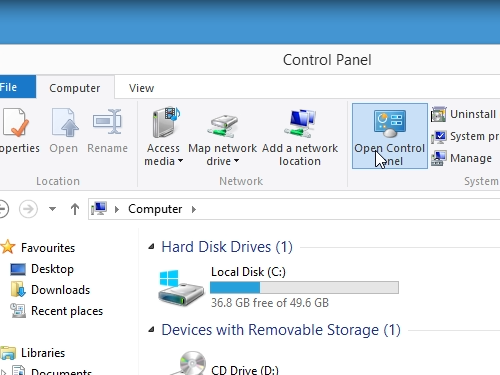Image resolution: width=500 pixels, height=375 pixels.
Task: Go up one folder level
Action: (x=75, y=209)
